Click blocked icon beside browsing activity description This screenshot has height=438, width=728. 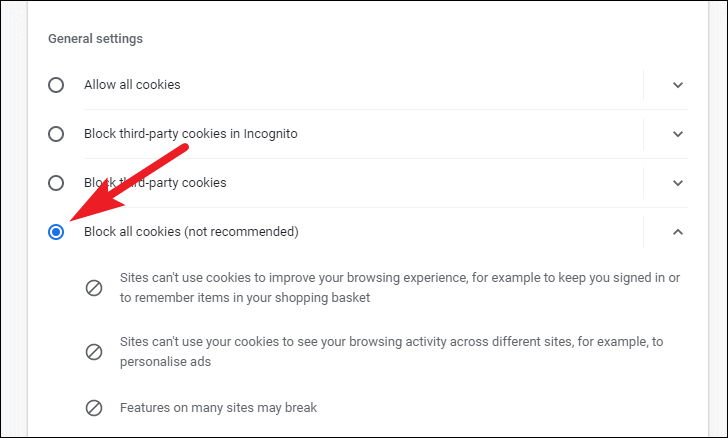click(94, 352)
